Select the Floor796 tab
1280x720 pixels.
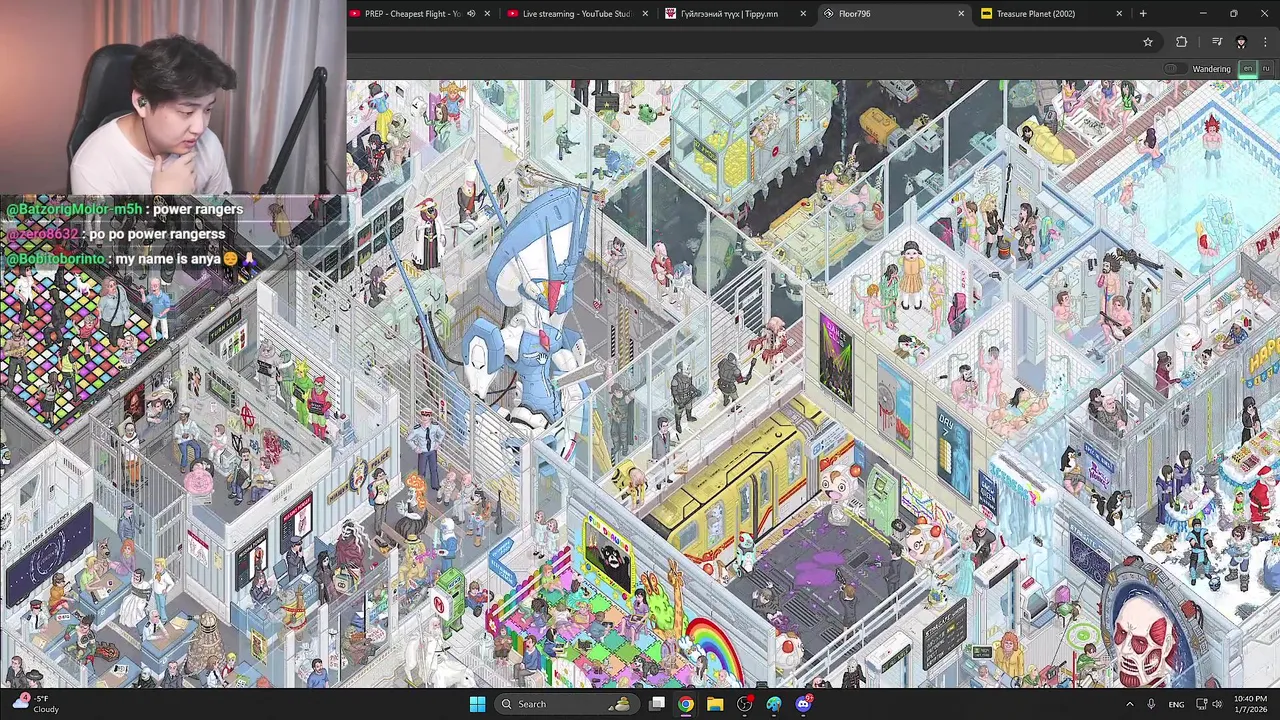(x=854, y=14)
